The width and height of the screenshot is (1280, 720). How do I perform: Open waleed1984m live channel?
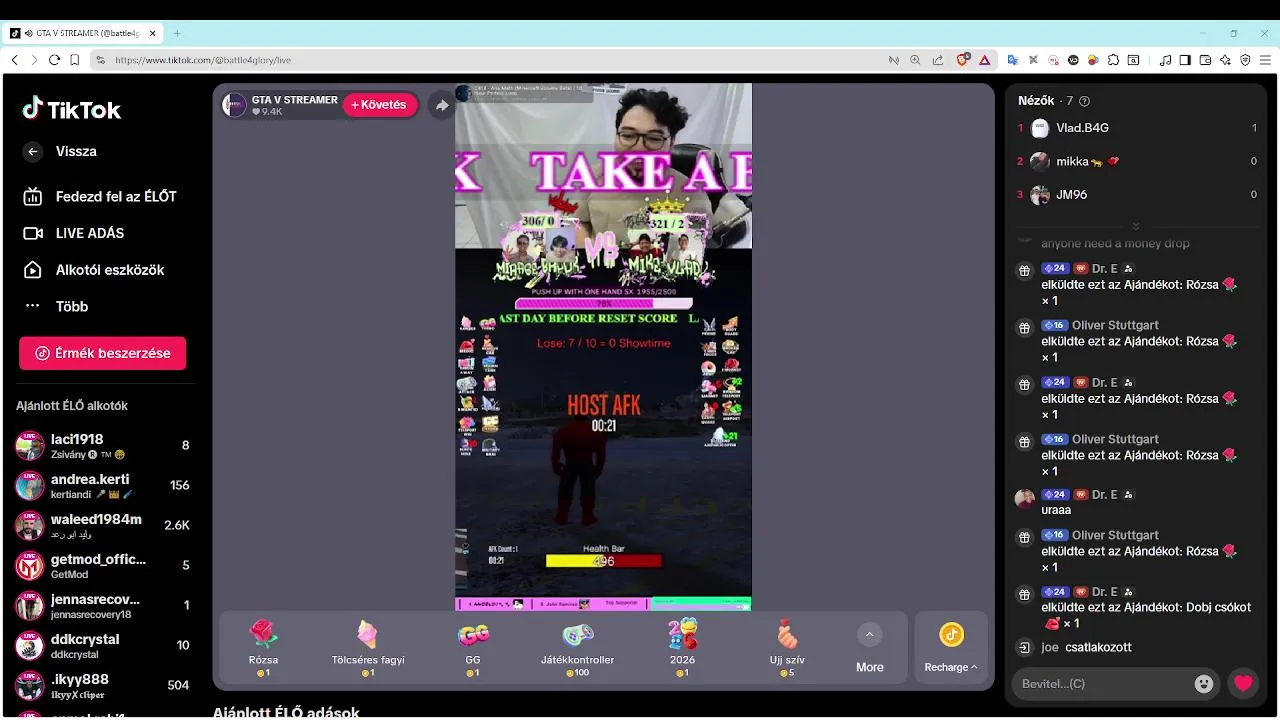tap(102, 525)
